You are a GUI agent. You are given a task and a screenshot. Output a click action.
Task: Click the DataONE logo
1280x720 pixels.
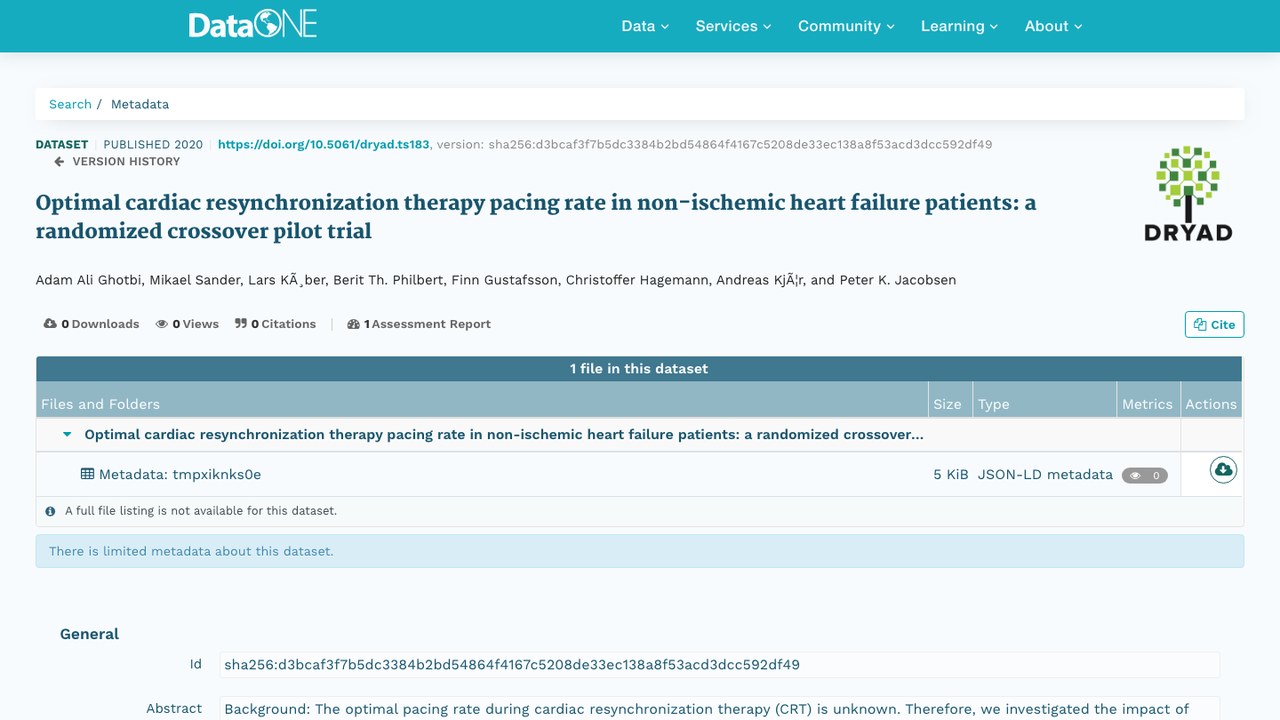click(x=253, y=25)
